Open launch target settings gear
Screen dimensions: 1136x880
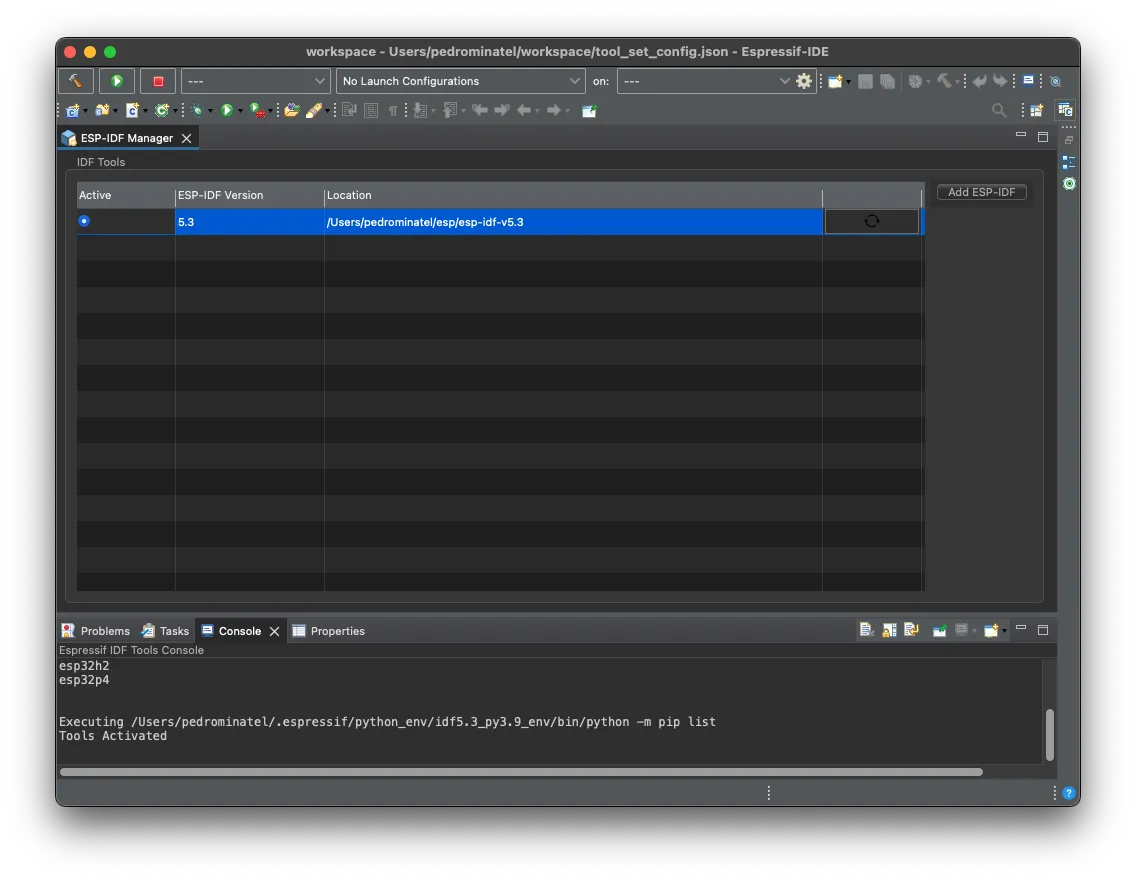tap(804, 81)
